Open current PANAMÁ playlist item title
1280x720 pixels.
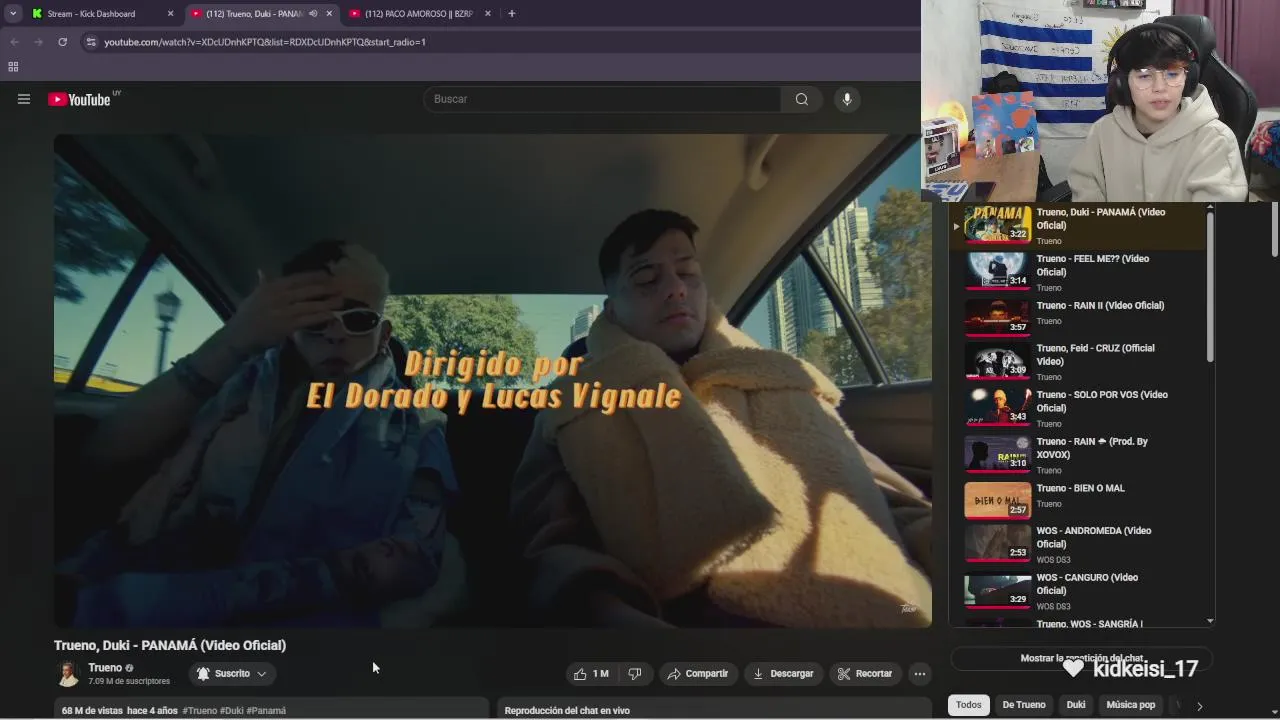pos(1101,219)
